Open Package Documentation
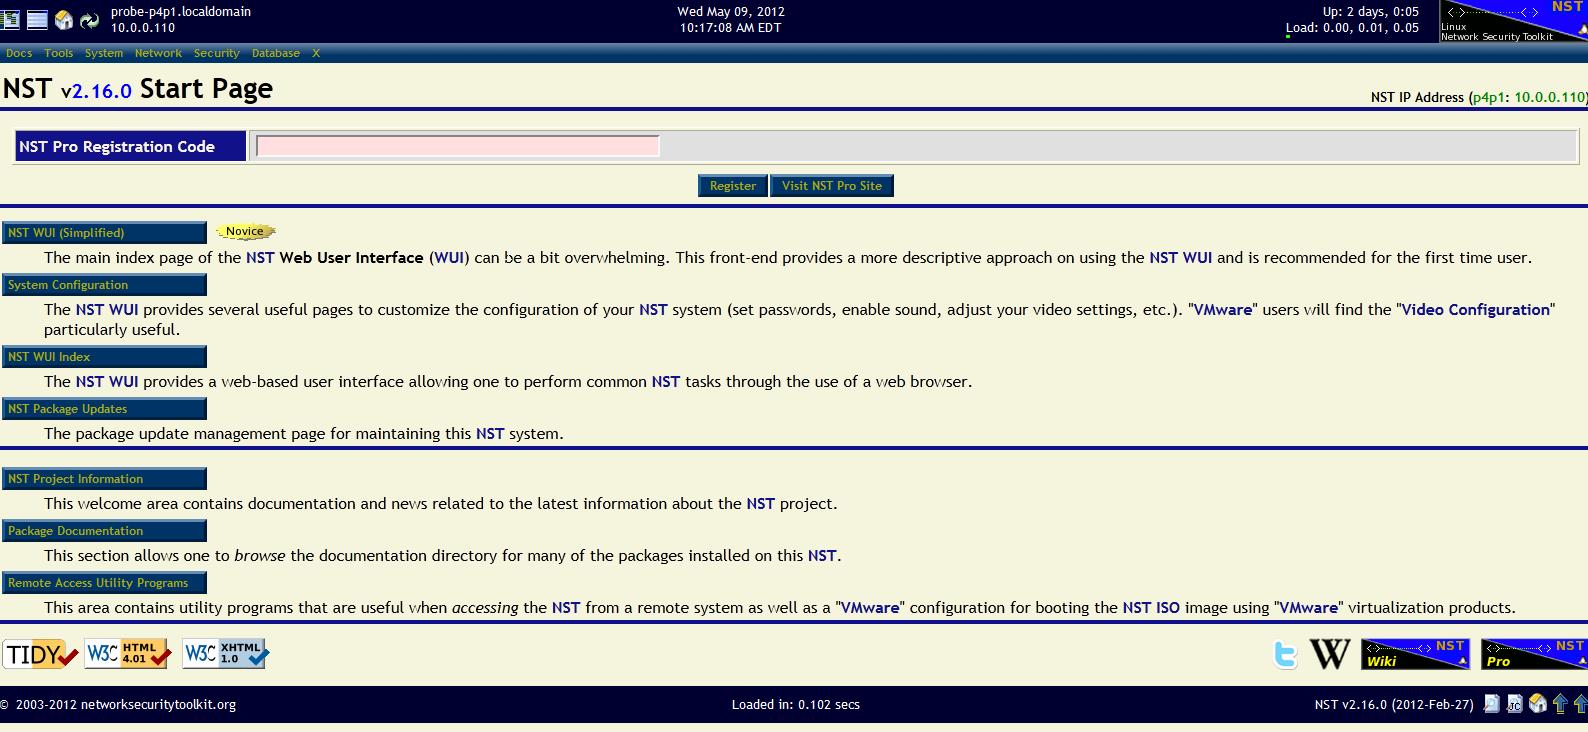Image resolution: width=1588 pixels, height=732 pixels. pyautogui.click(x=104, y=530)
